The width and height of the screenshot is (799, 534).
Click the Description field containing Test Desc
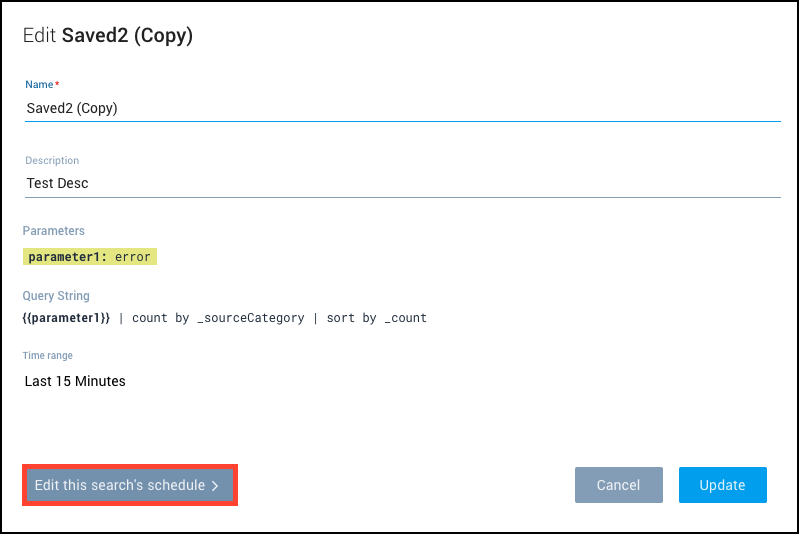tap(400, 183)
